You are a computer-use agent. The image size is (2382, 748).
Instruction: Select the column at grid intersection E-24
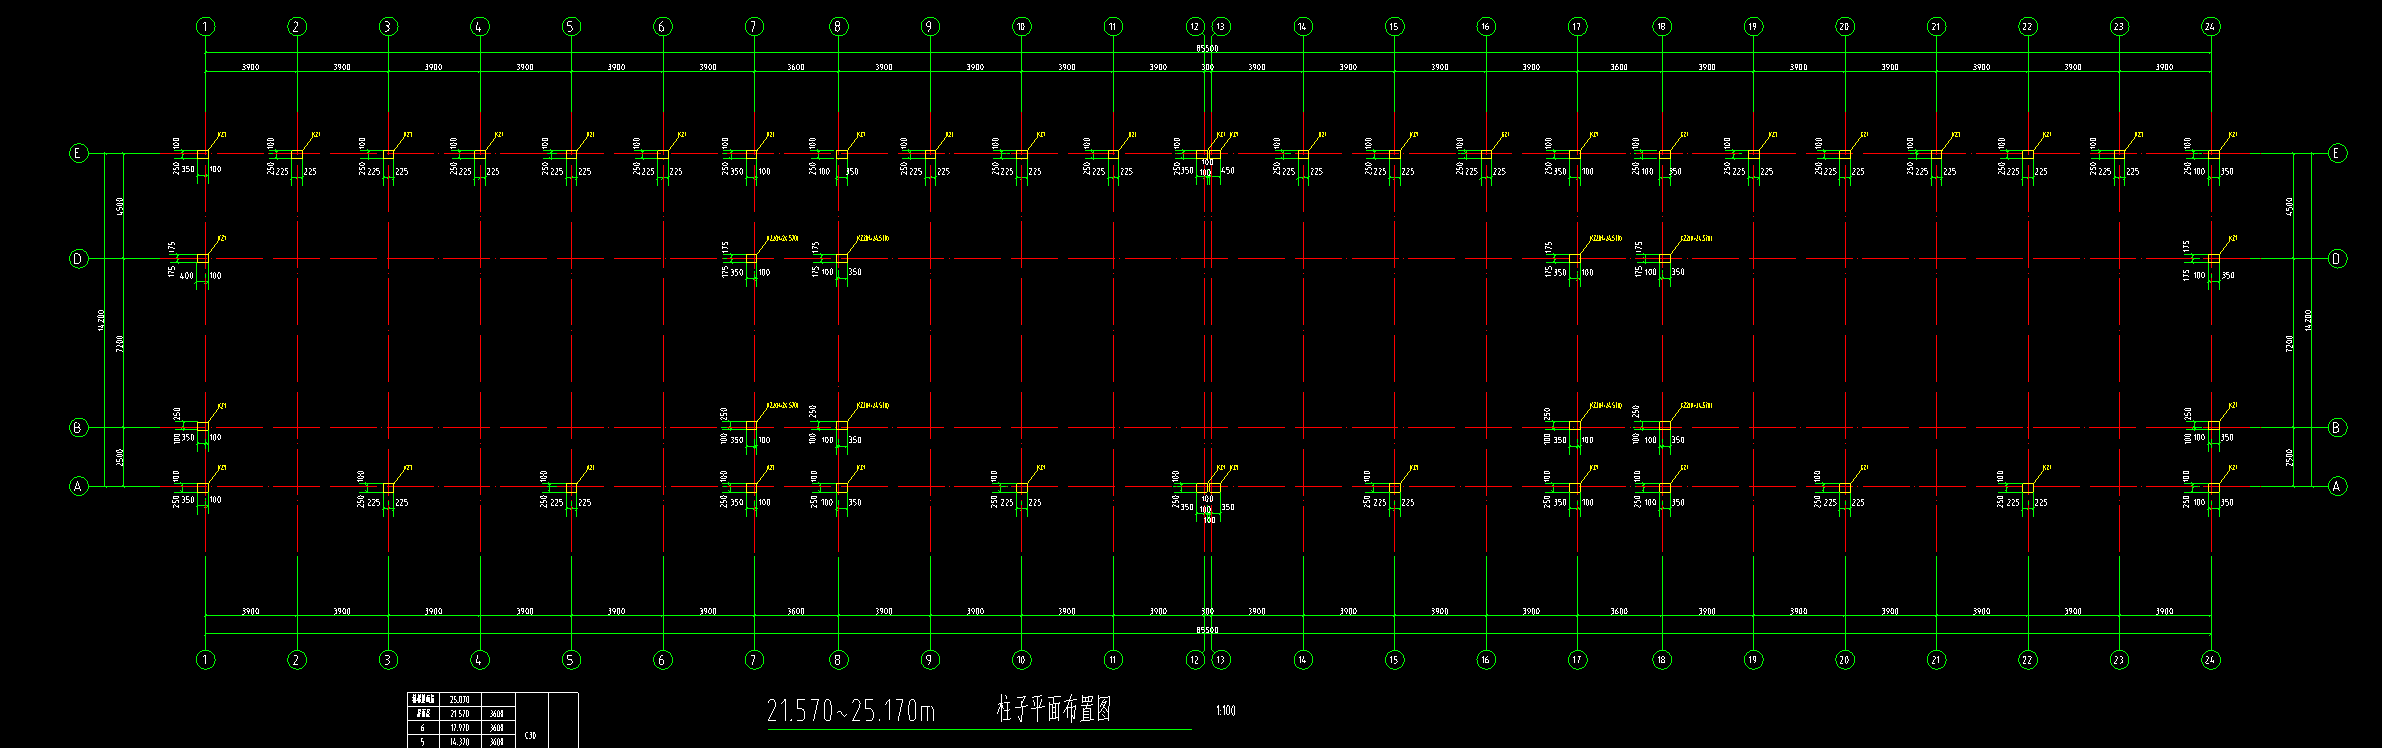(2213, 155)
